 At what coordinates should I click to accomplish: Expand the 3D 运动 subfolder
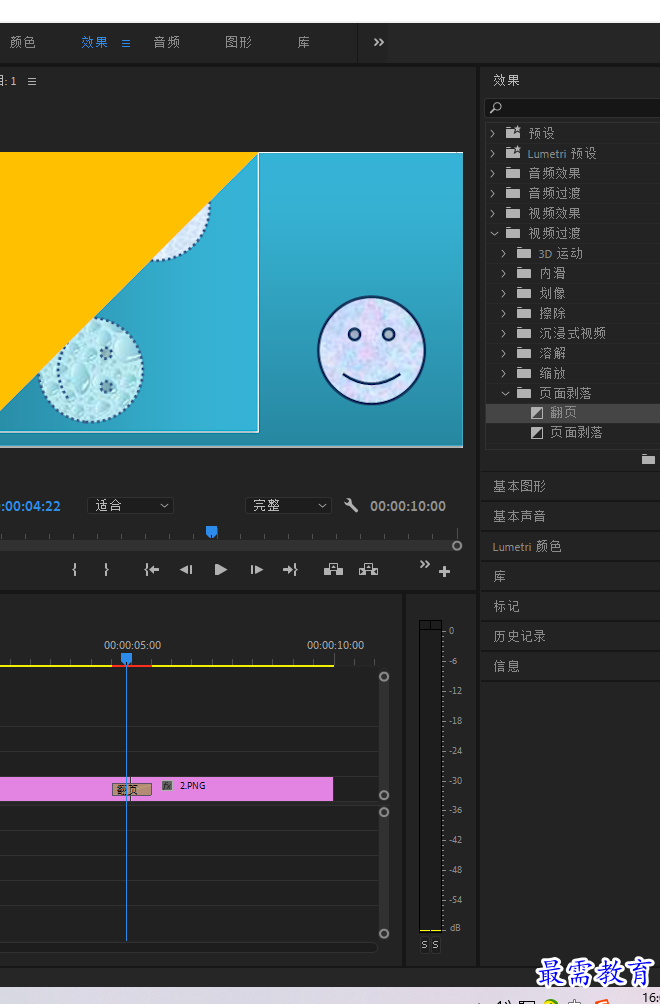[504, 254]
